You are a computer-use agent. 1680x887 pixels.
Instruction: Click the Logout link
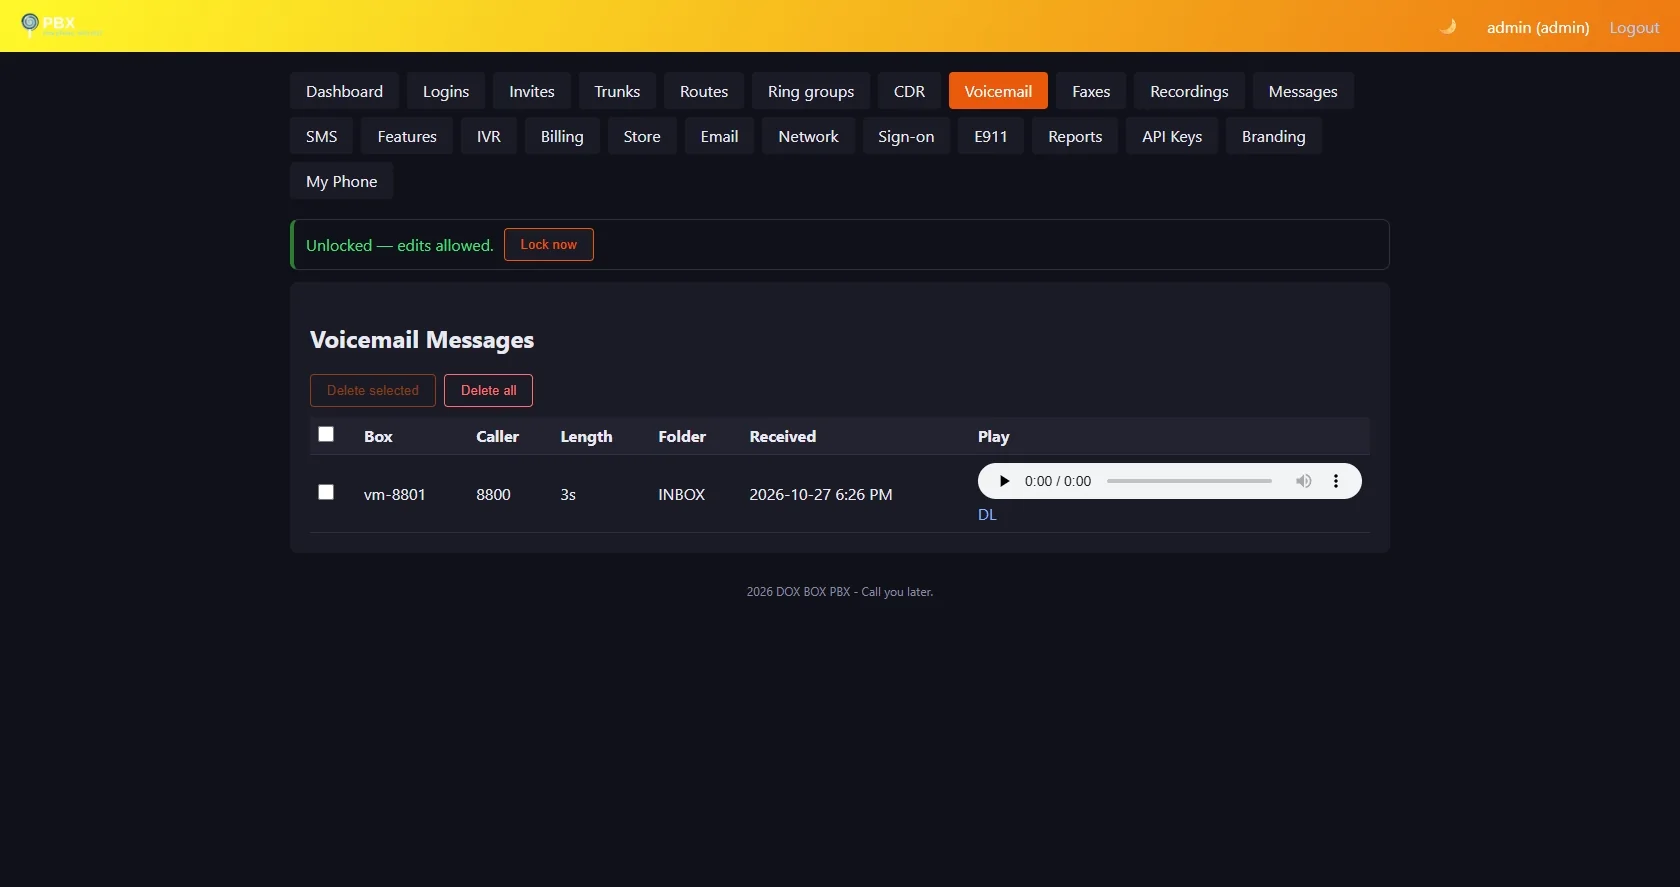pyautogui.click(x=1634, y=27)
